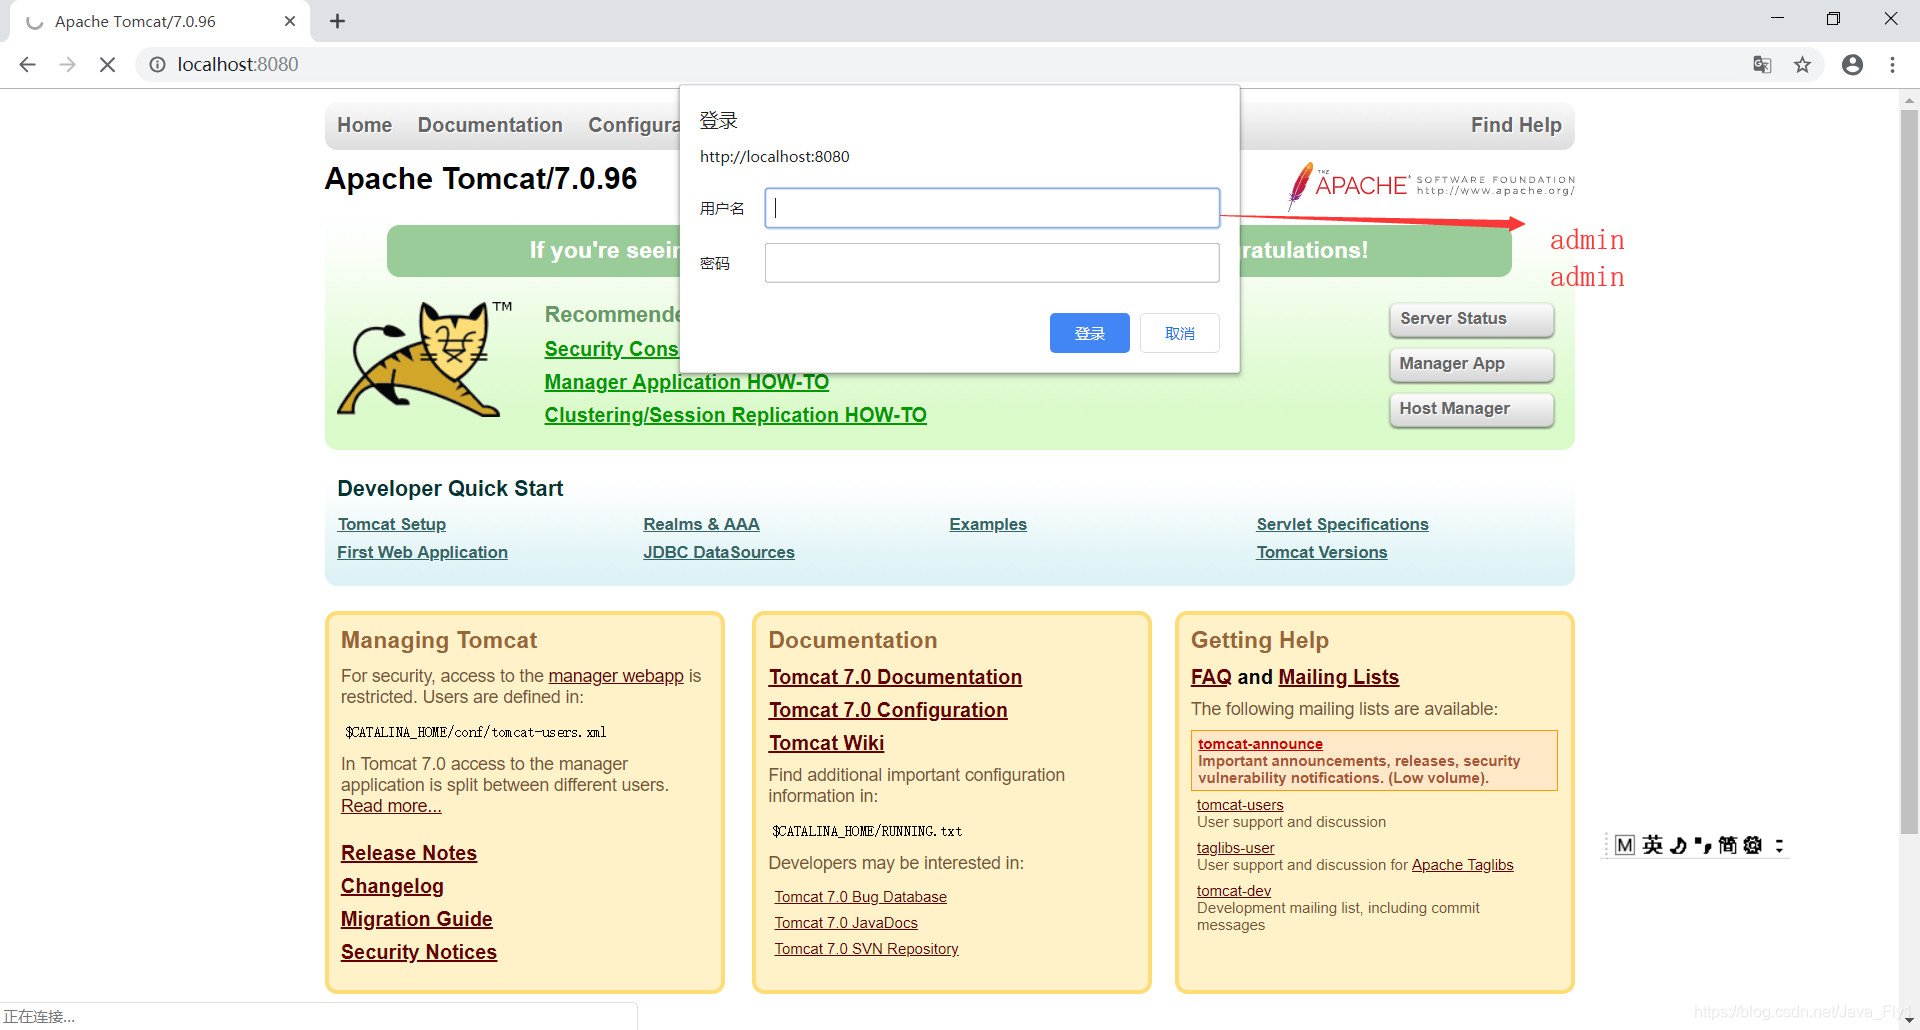Open site information icon beside localhost:8080
Image resolution: width=1920 pixels, height=1030 pixels.
157,65
